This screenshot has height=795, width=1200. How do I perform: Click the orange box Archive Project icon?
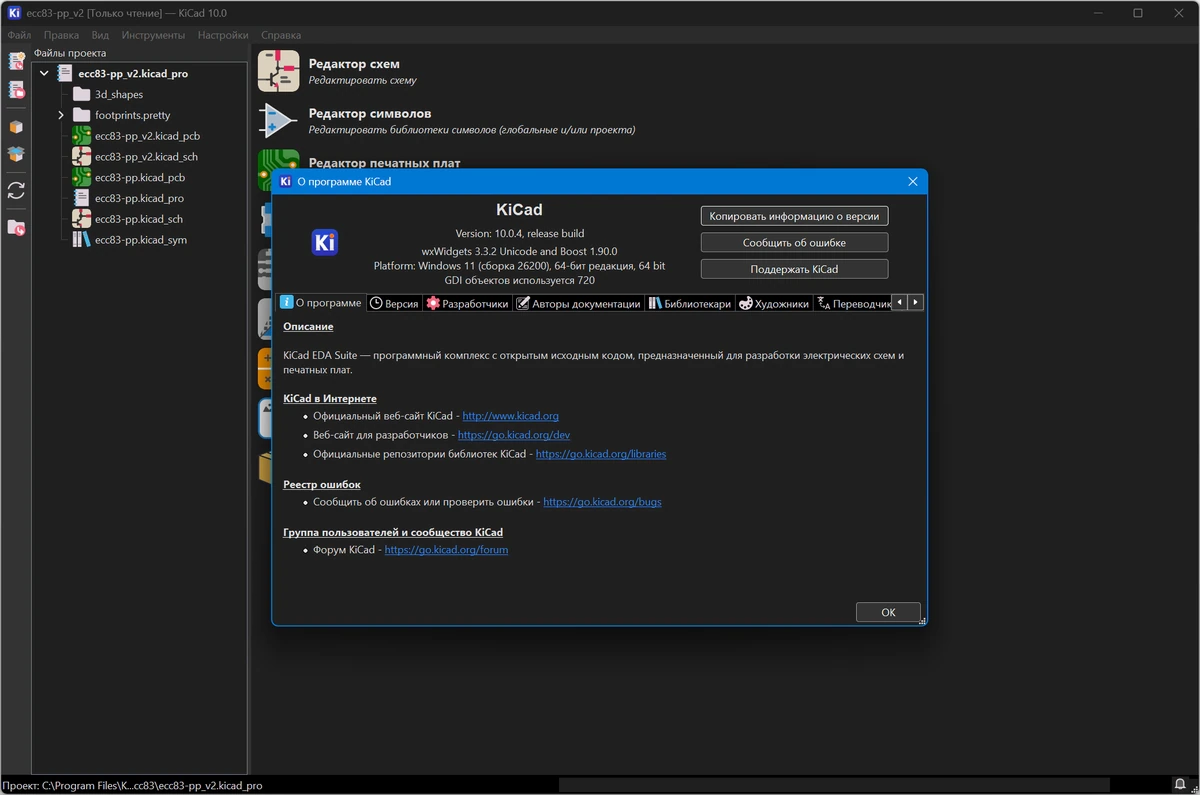(x=16, y=127)
